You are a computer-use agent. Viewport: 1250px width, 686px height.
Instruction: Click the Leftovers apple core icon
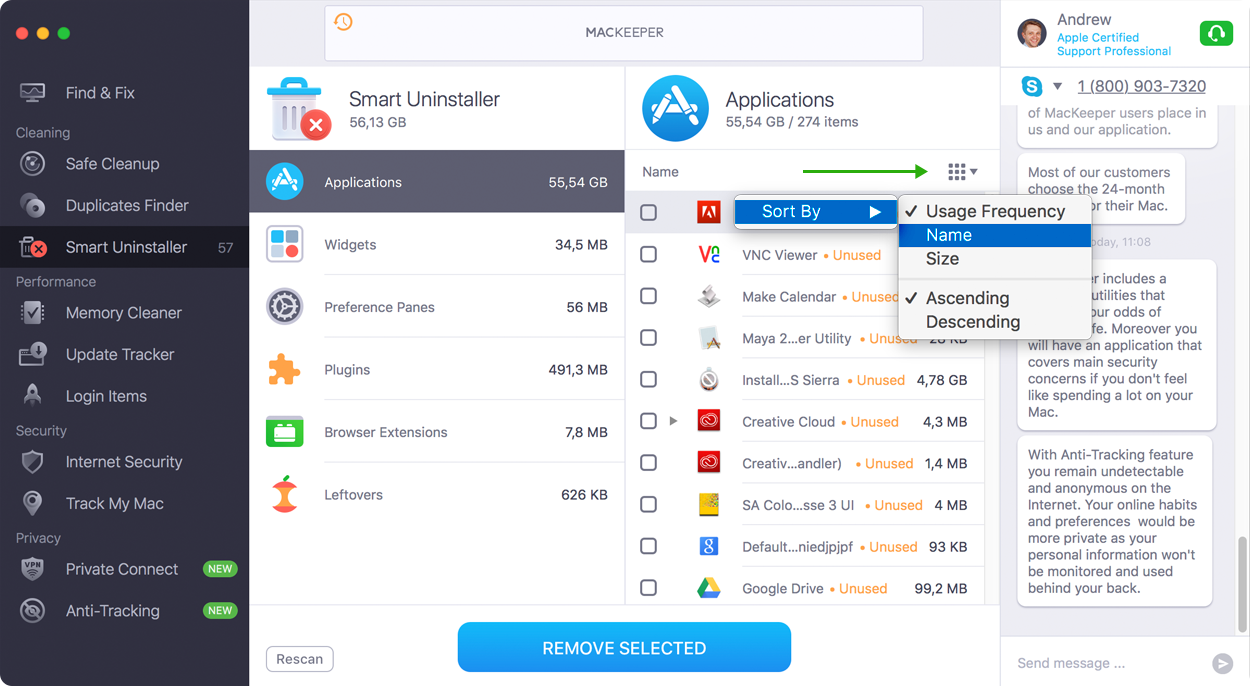(285, 495)
